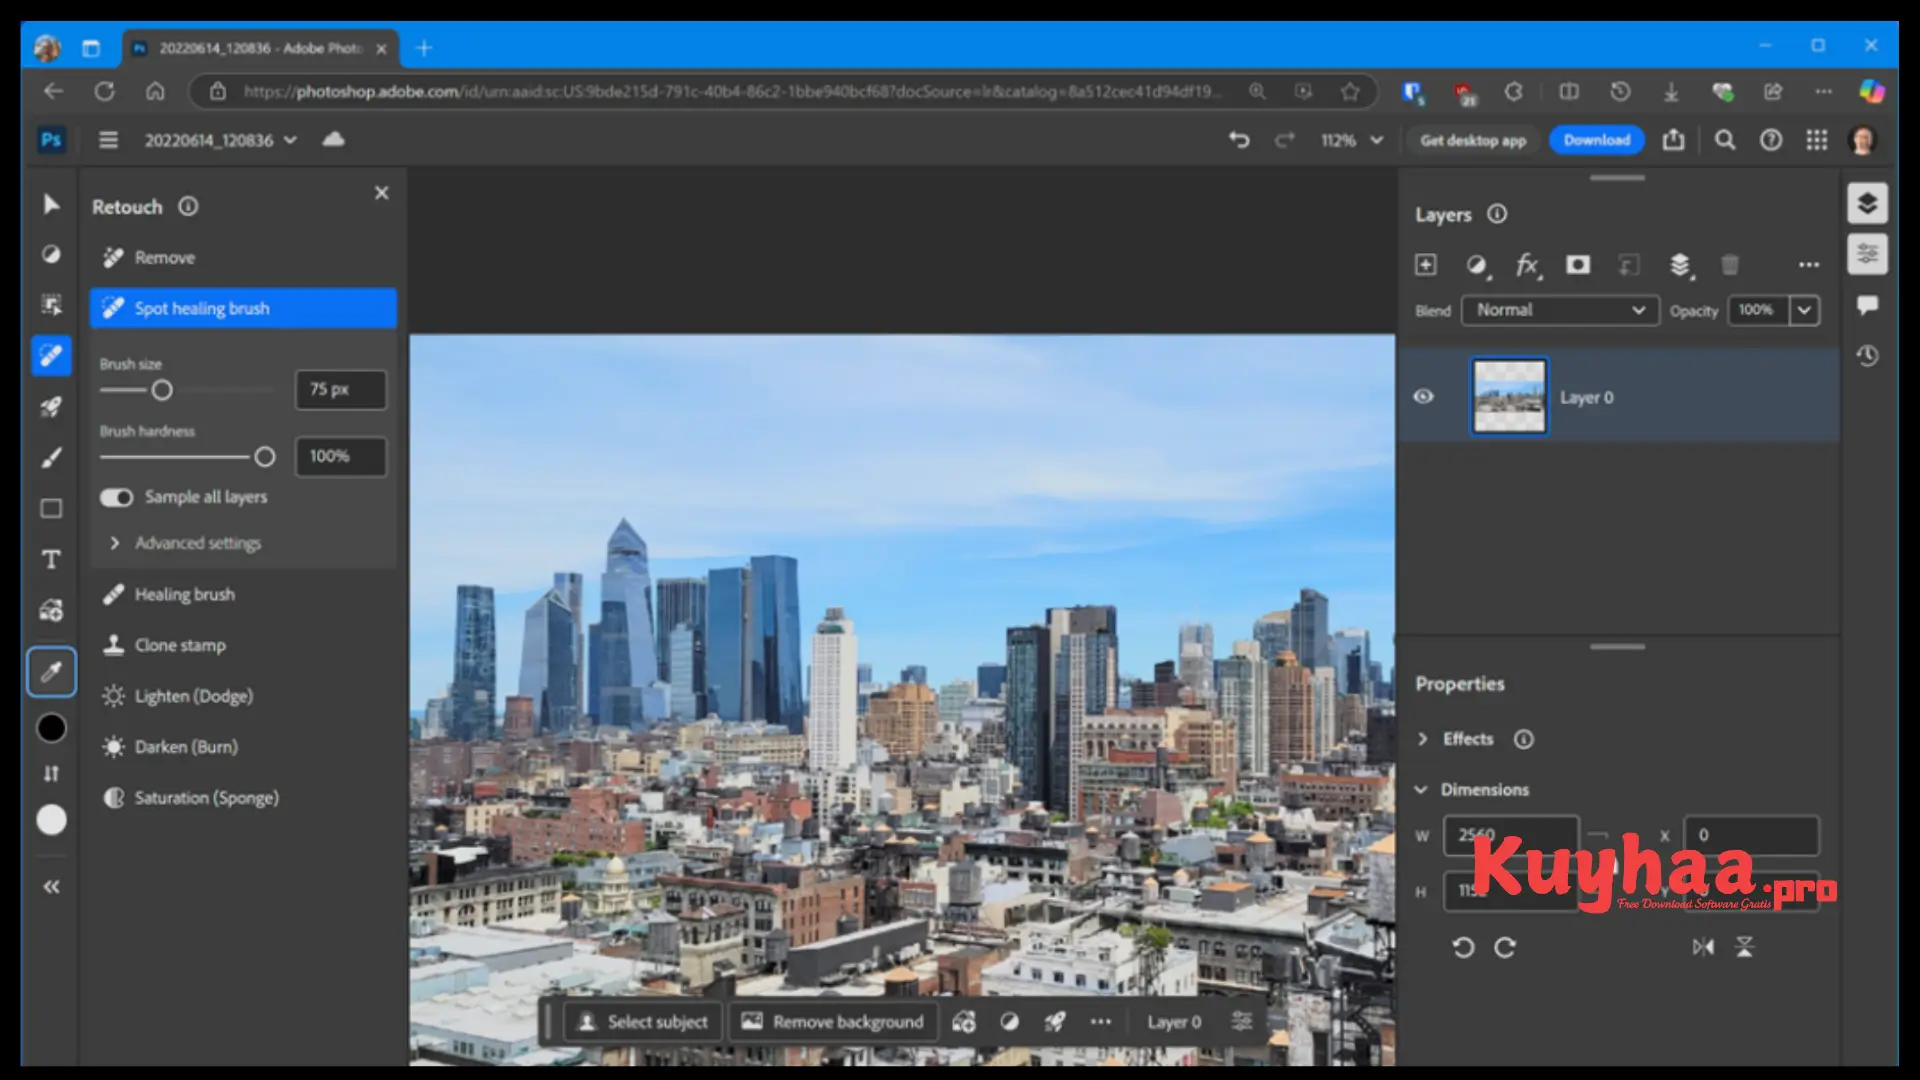
Task: Close the Retouch panel
Action: pos(381,193)
